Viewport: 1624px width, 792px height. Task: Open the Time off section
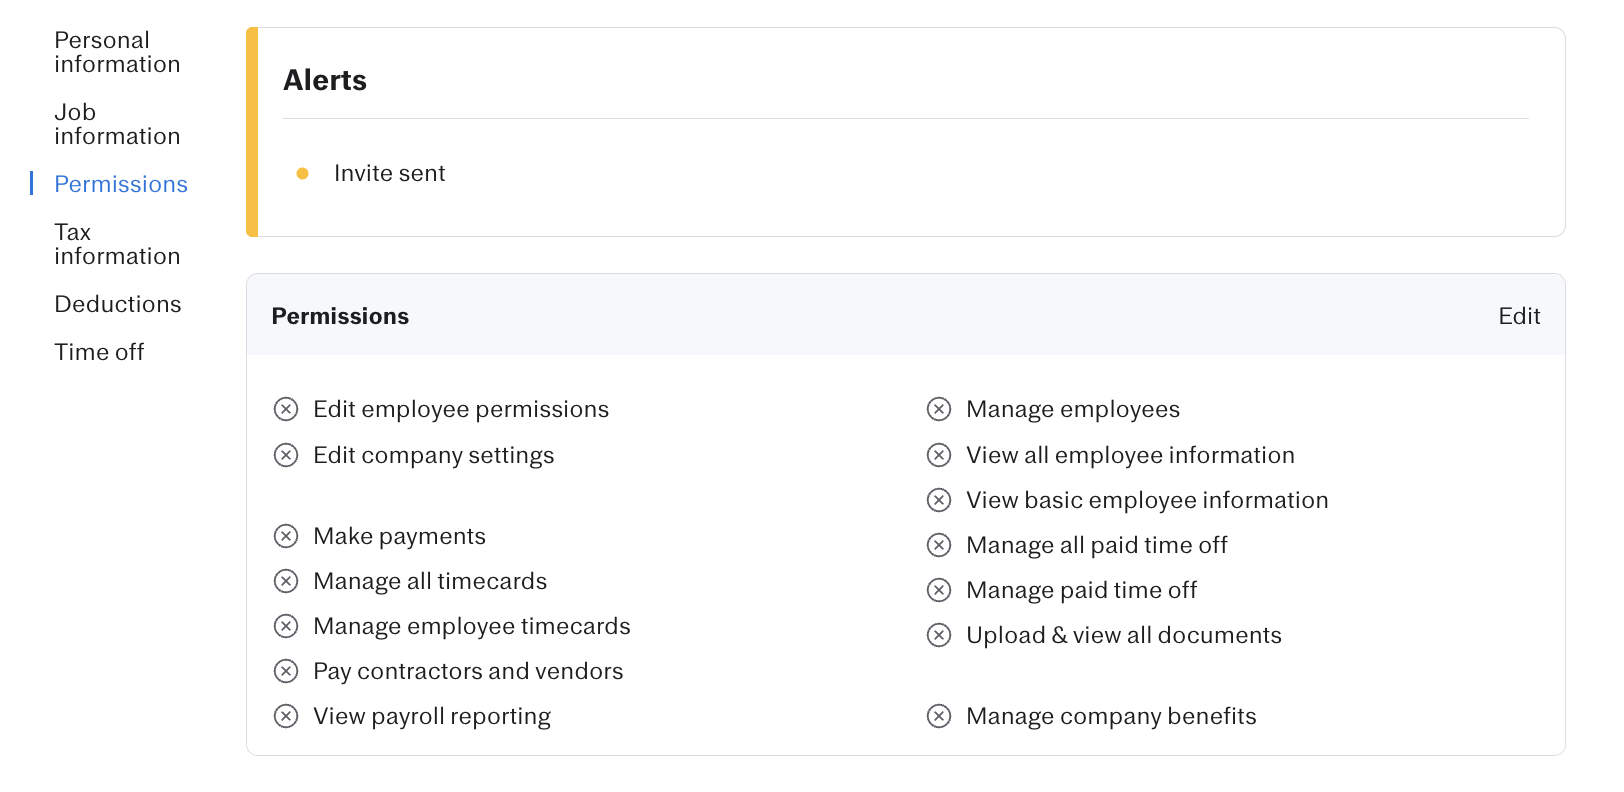(x=99, y=352)
